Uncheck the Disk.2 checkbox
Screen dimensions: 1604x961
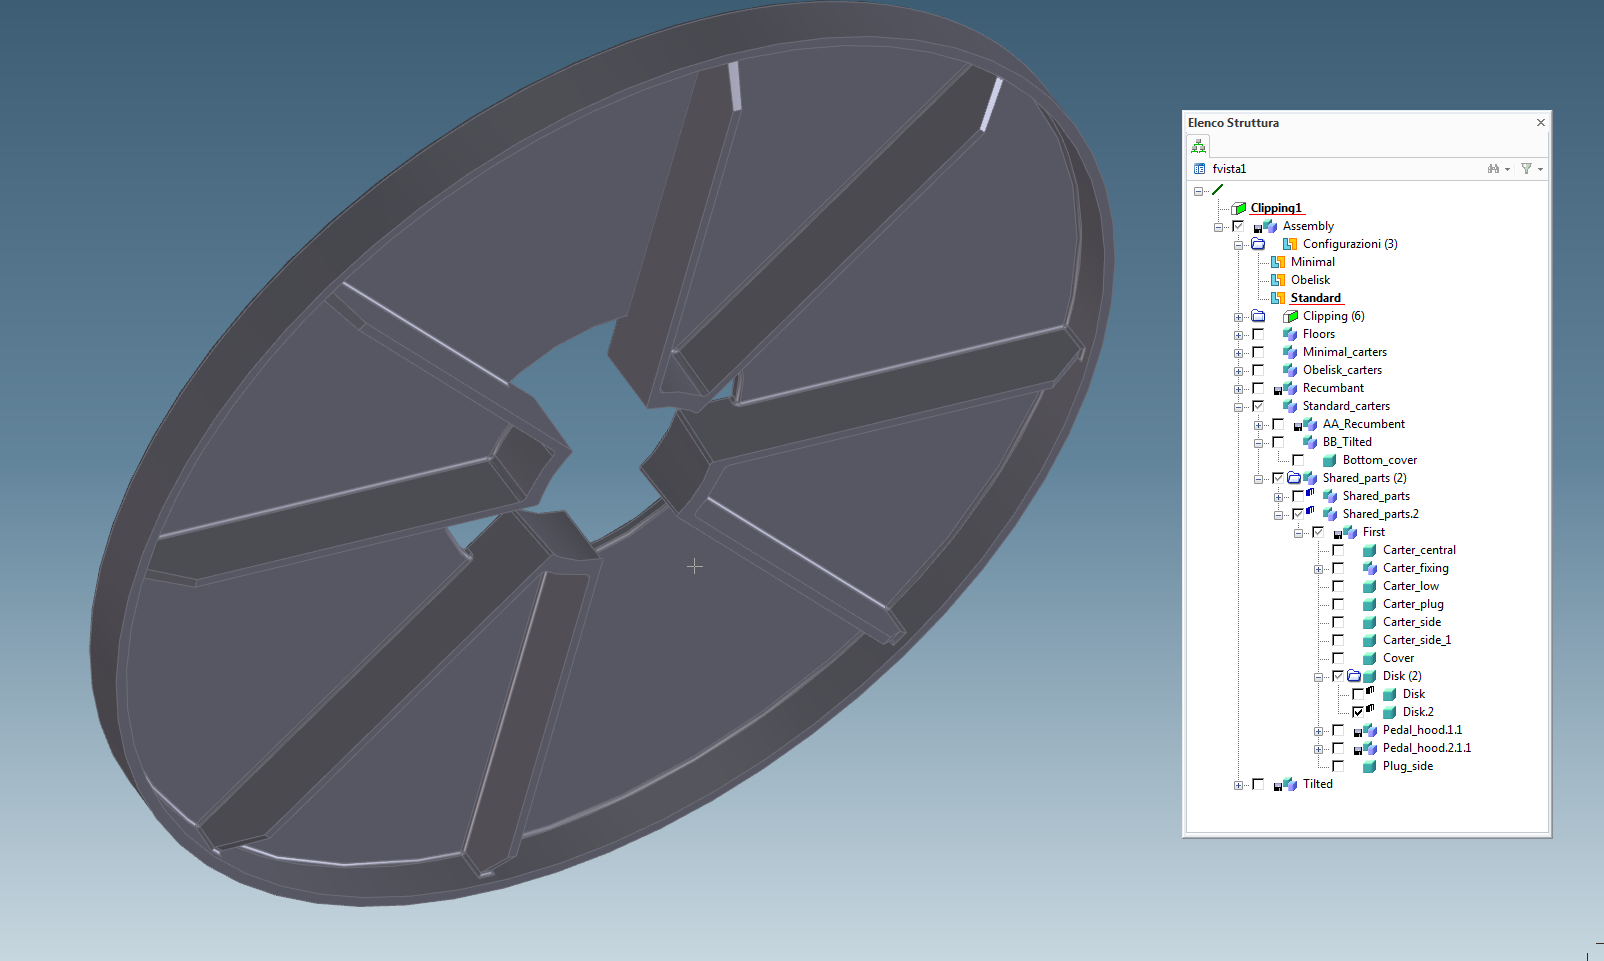coord(1358,712)
